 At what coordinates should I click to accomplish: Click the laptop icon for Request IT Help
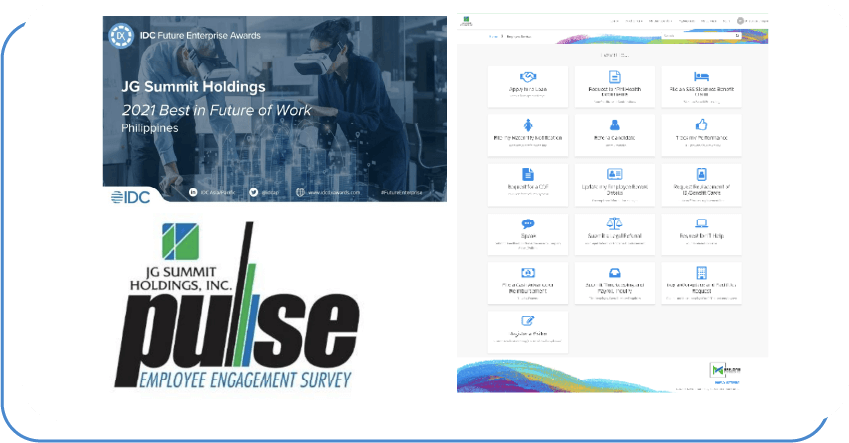[x=701, y=223]
